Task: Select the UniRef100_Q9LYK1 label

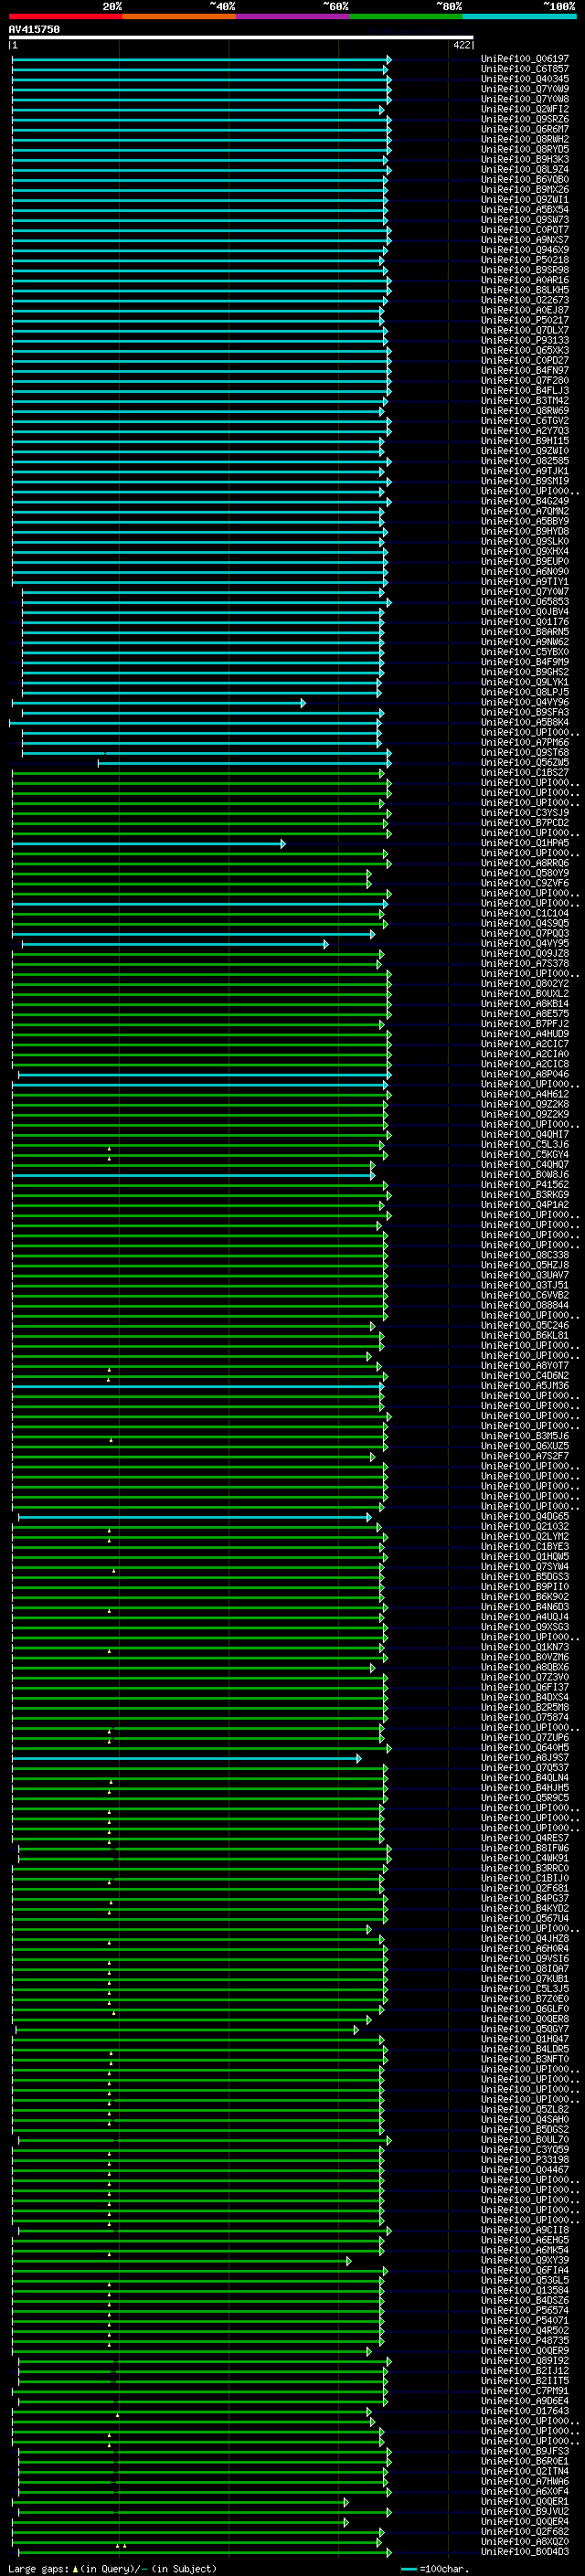Action: click(525, 682)
